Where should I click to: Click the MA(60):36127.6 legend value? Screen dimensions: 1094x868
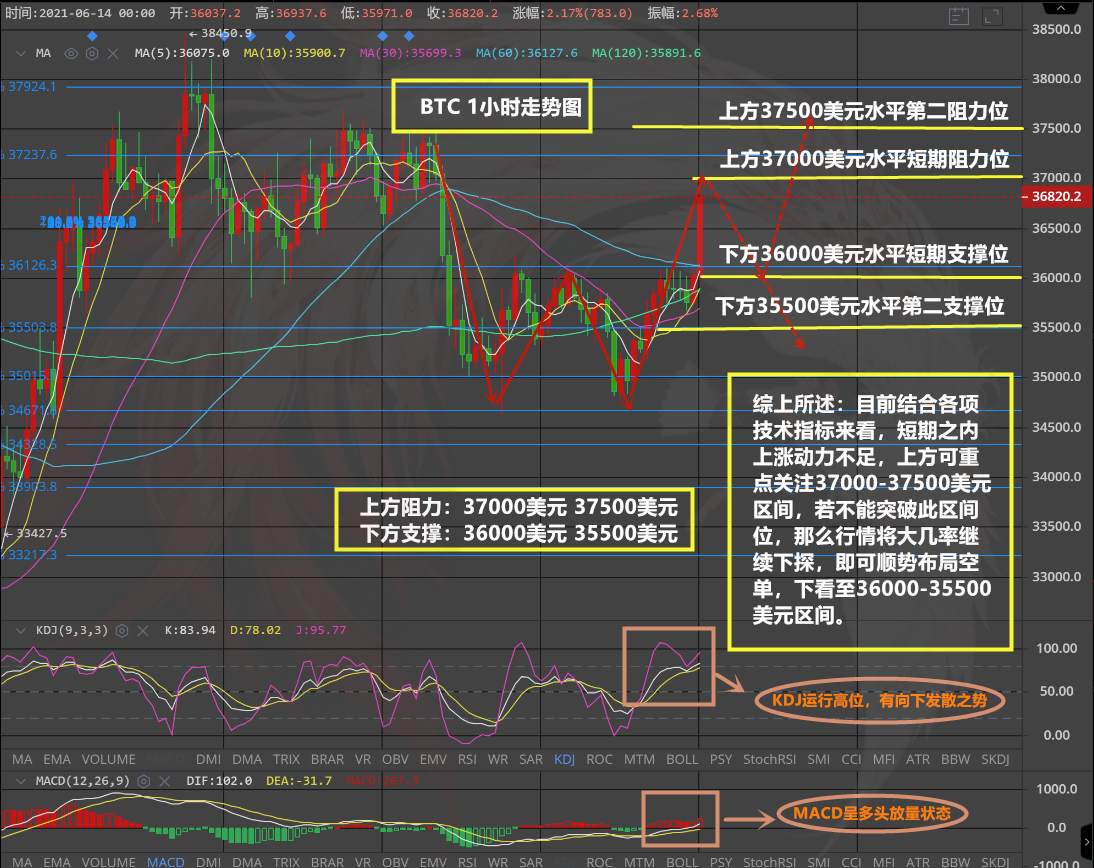point(527,53)
